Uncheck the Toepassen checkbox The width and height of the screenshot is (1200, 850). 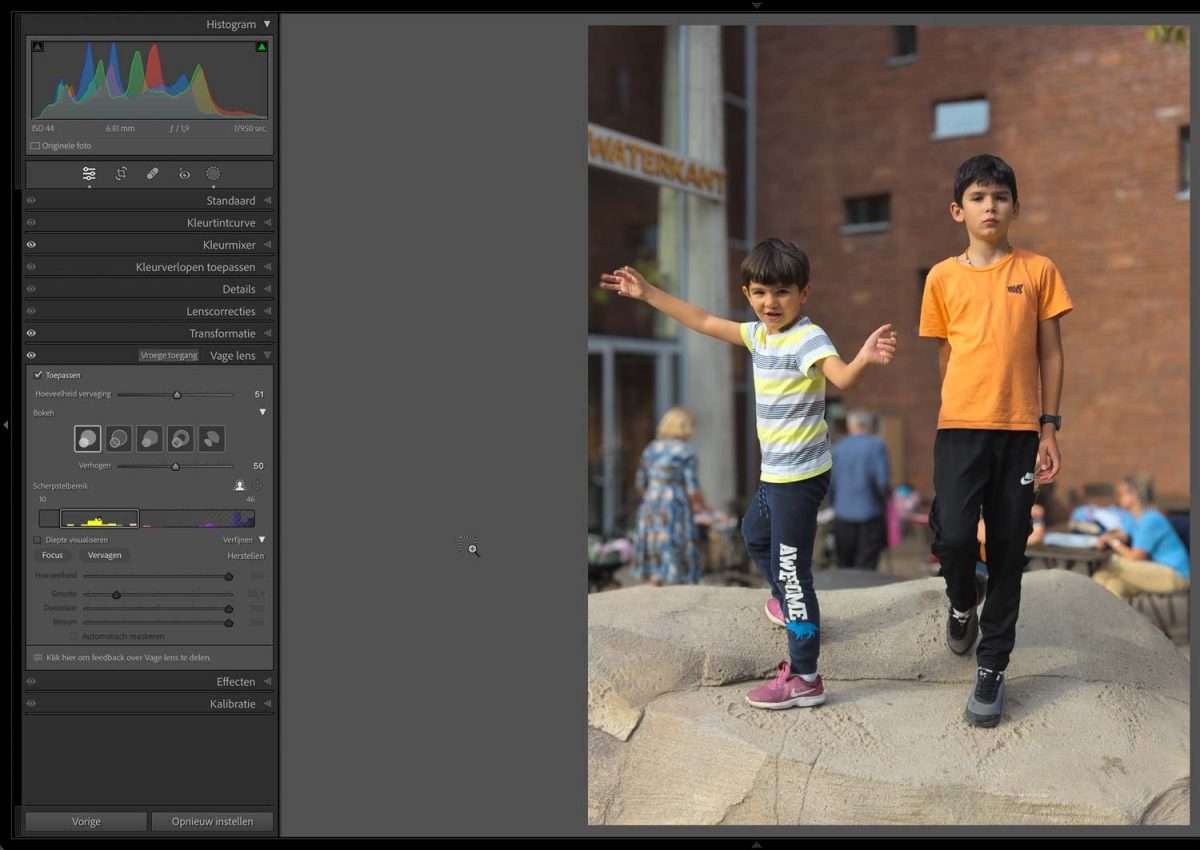click(x=38, y=375)
